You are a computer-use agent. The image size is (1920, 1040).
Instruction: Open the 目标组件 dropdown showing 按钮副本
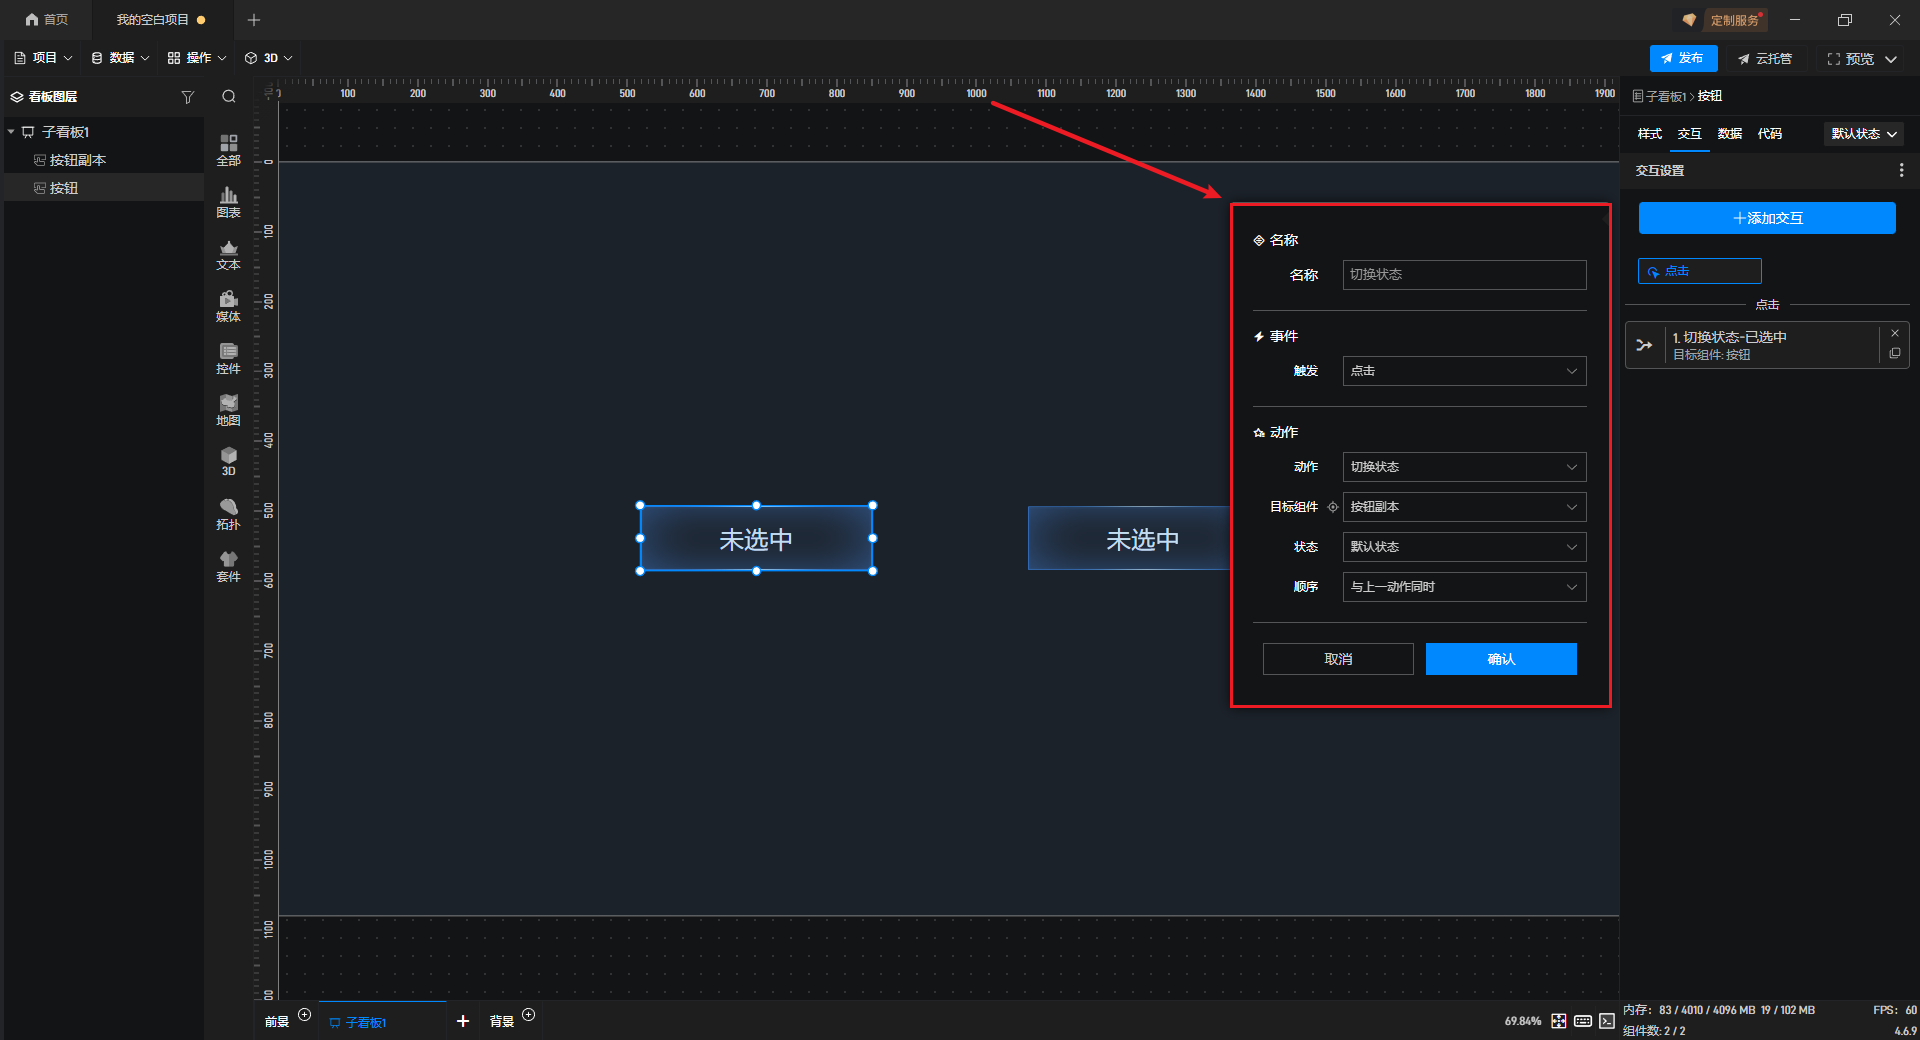coord(1464,507)
